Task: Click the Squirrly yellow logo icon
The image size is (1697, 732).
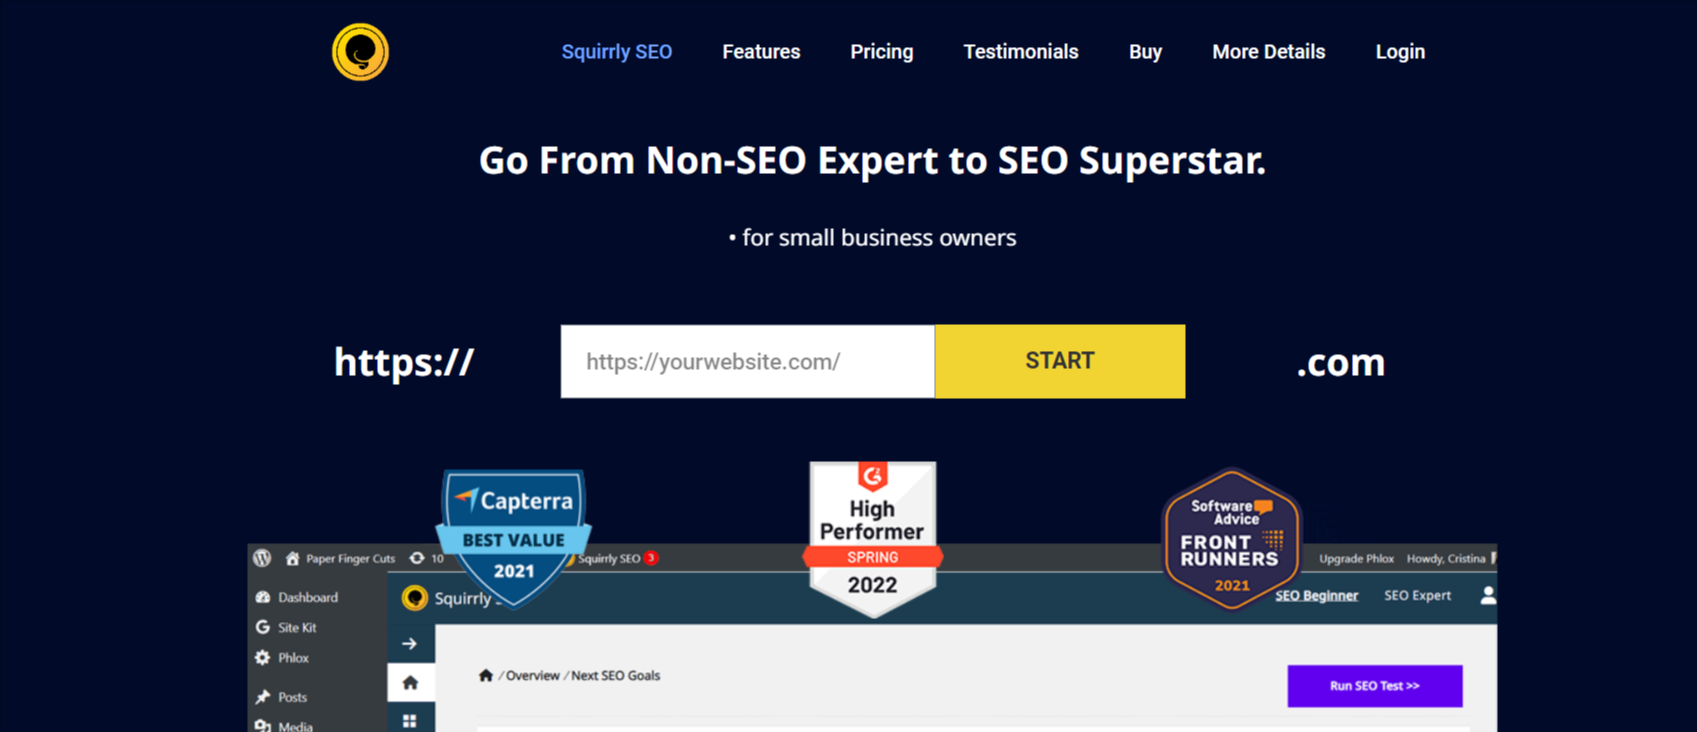Action: pyautogui.click(x=360, y=51)
